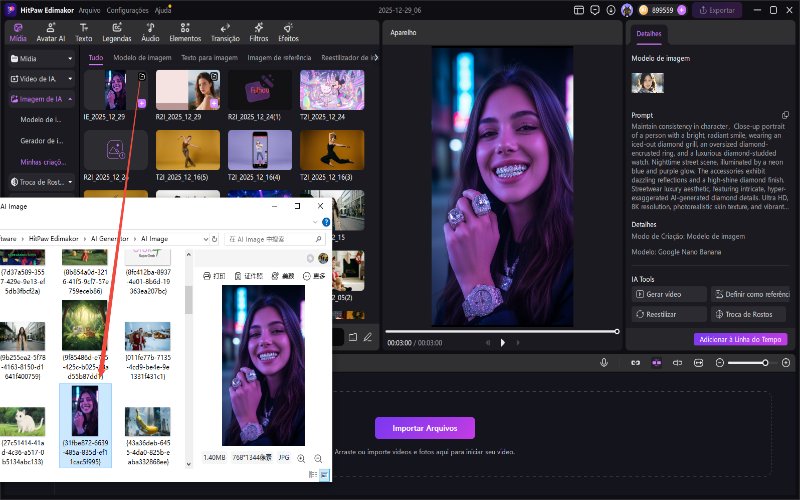Click Adicionar à Linha do Tempo button
This screenshot has width=800, height=500.
(x=741, y=339)
